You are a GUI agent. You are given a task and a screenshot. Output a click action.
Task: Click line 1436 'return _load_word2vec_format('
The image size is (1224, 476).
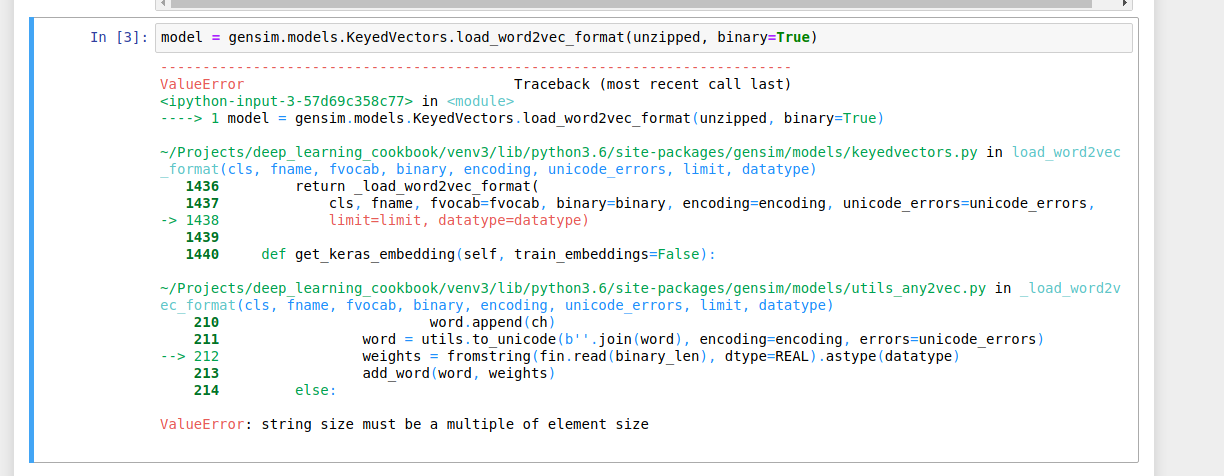pos(362,186)
